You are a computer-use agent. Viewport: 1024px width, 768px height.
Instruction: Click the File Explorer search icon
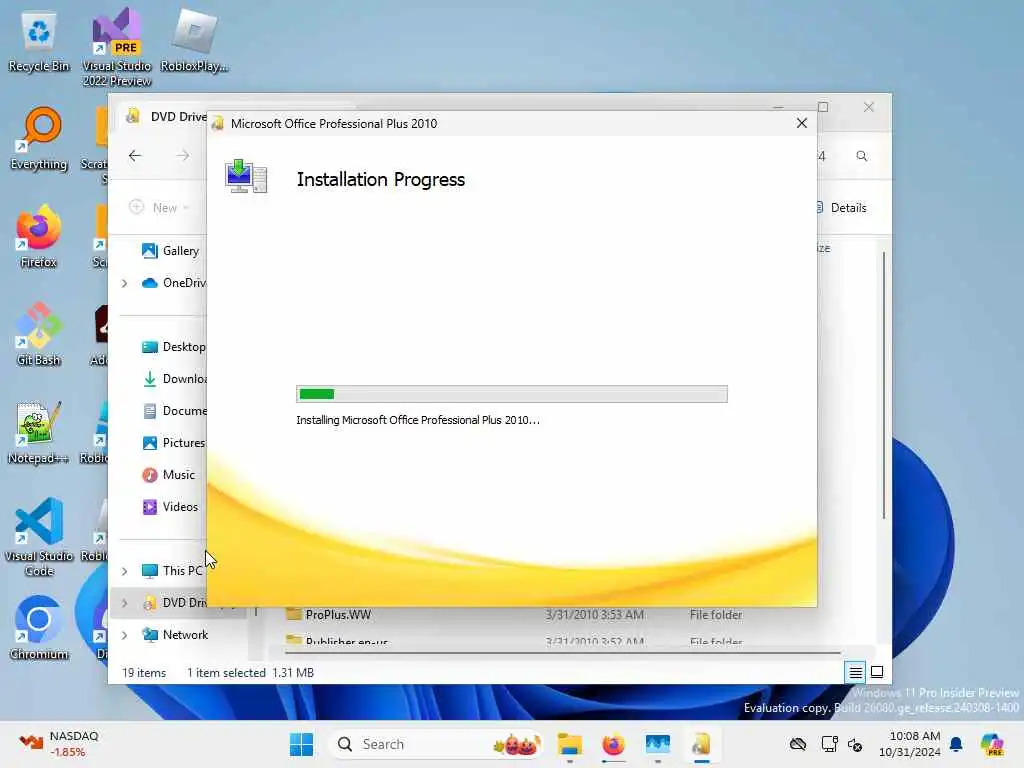coord(861,156)
